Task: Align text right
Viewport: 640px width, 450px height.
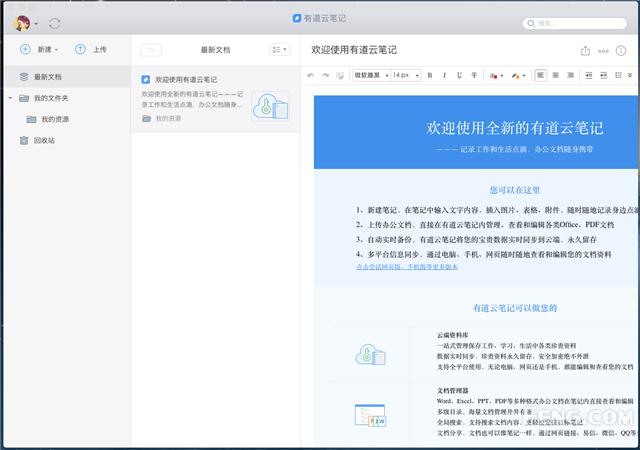Action: click(x=571, y=75)
